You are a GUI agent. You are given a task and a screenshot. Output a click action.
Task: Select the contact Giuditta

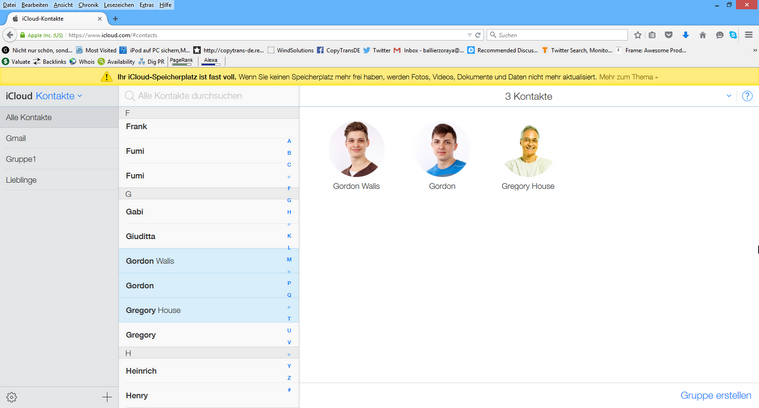[x=209, y=236]
